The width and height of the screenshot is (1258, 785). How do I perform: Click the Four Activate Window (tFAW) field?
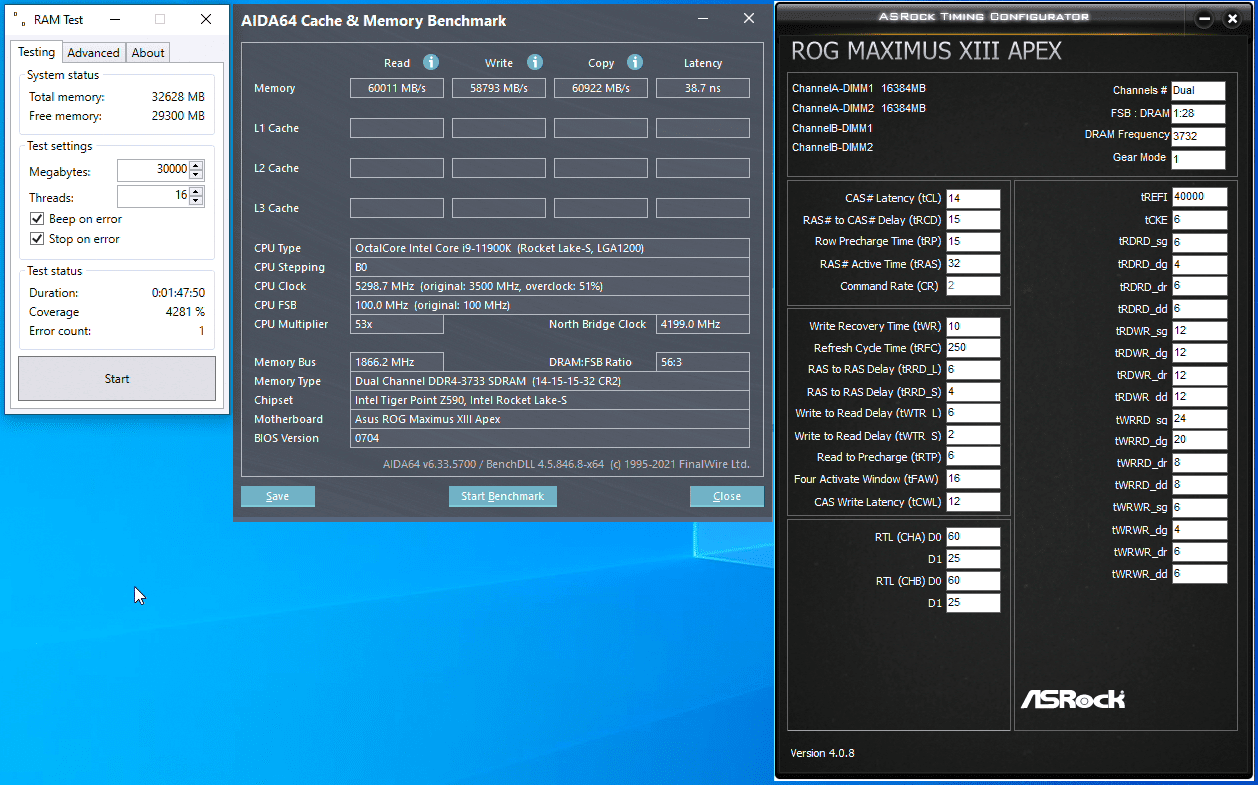click(x=973, y=480)
